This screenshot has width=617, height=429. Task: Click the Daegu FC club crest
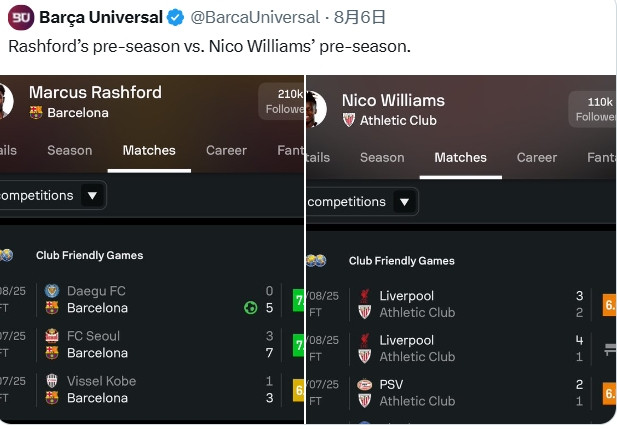point(52,291)
